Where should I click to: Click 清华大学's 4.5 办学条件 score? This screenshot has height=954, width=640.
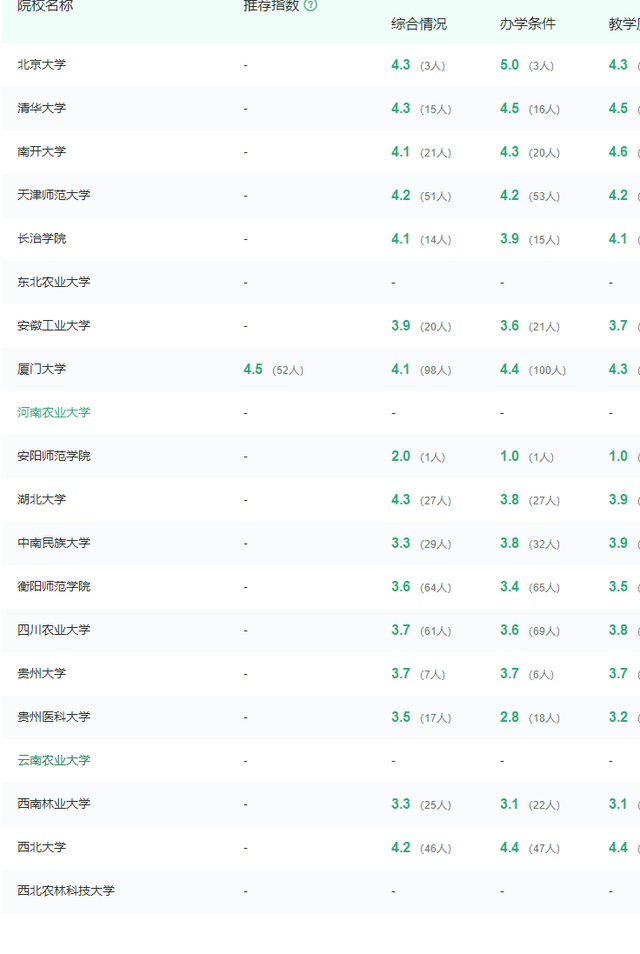point(509,108)
